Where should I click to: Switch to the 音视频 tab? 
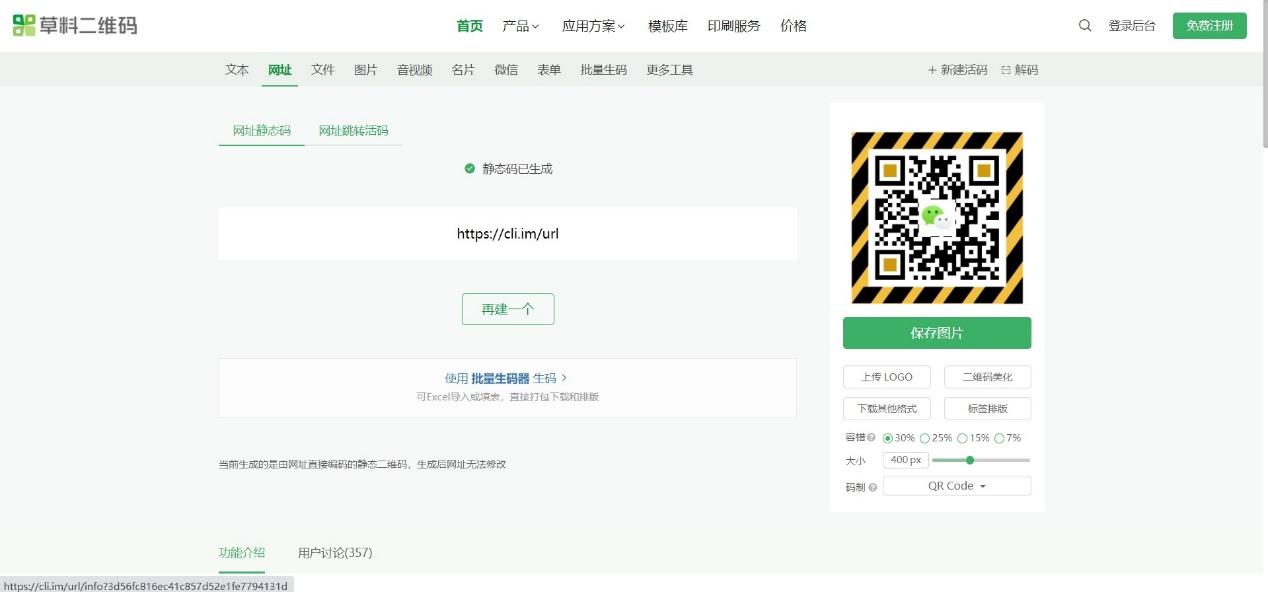point(415,70)
